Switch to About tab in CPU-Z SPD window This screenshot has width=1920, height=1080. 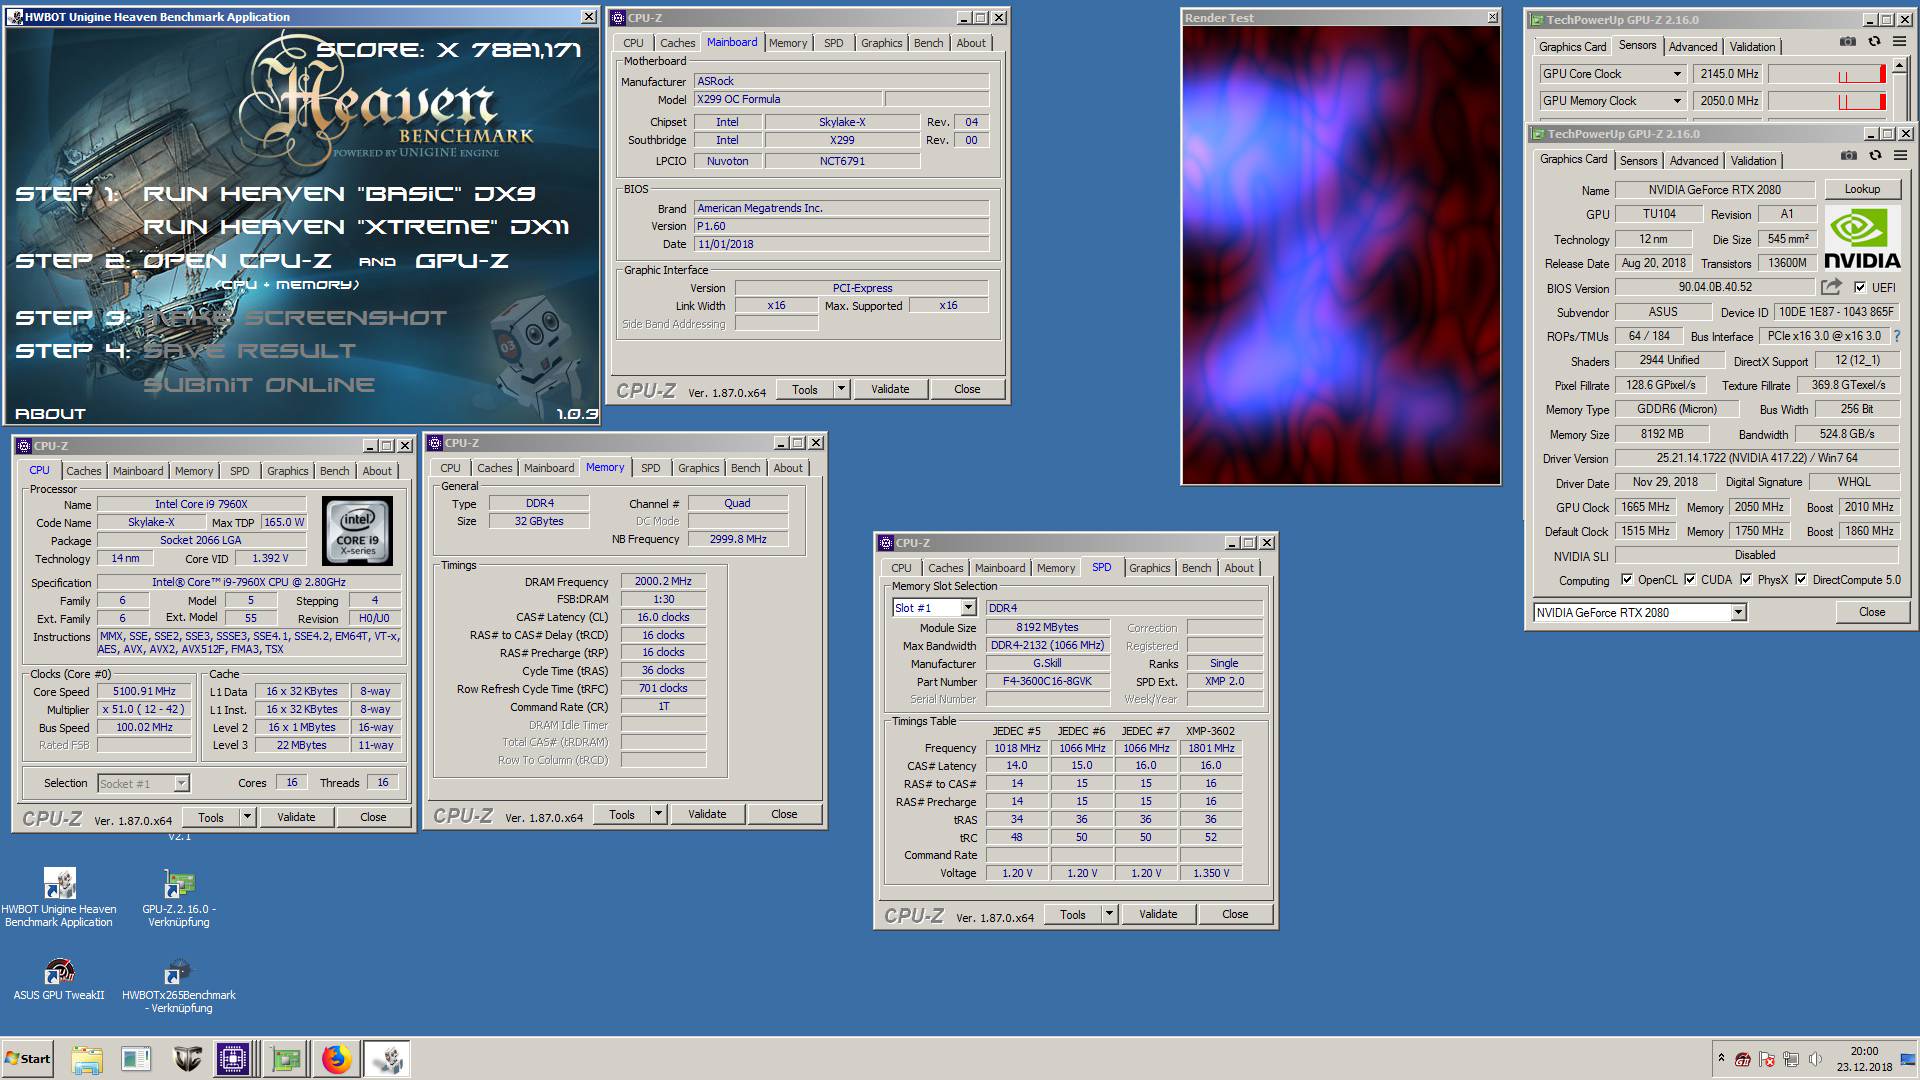[1239, 568]
